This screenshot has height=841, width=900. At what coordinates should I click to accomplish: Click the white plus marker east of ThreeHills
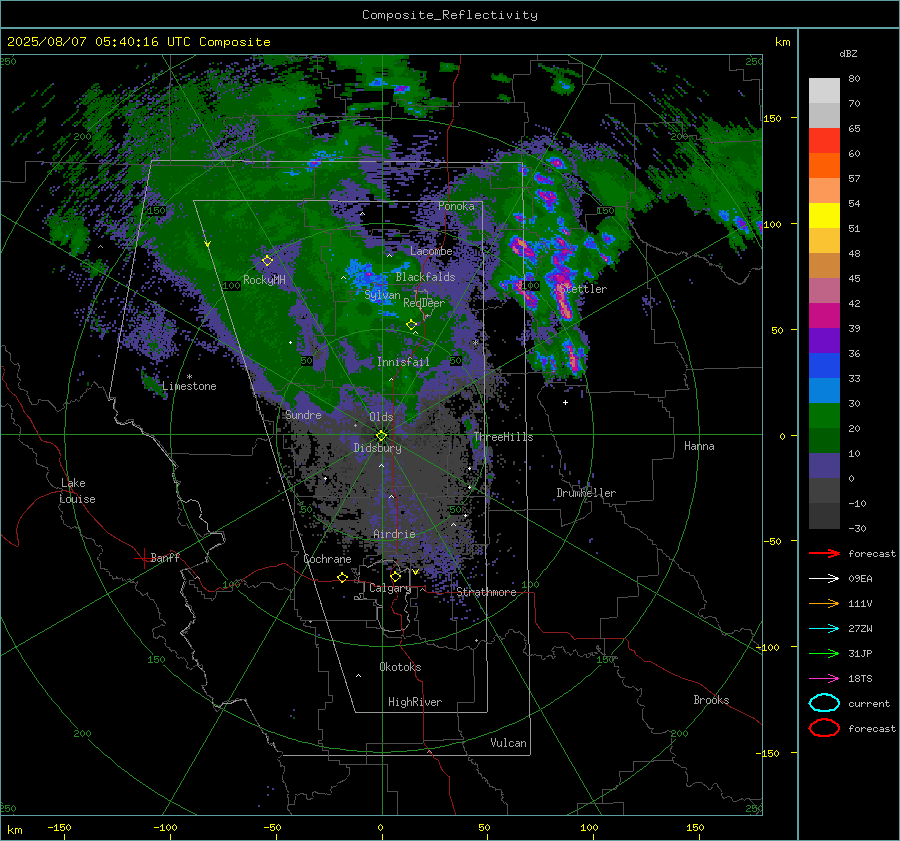(x=565, y=402)
